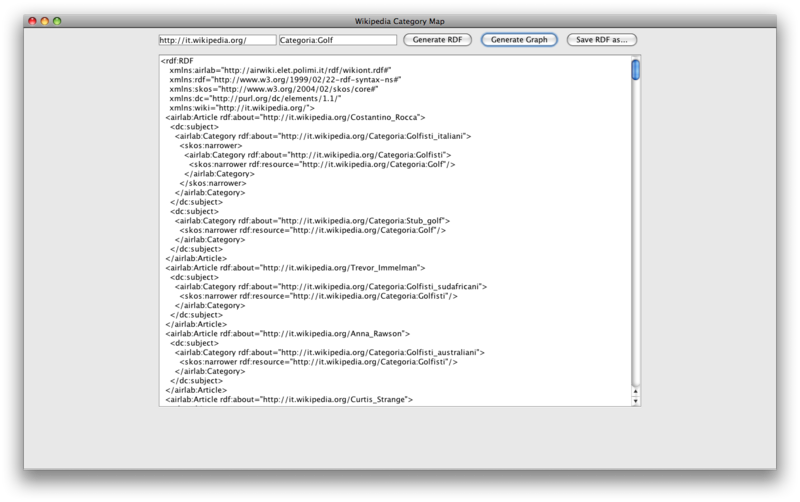Click the toolbar toggle pill in title bar
Image resolution: width=800 pixels, height=502 pixels.
pos(766,20)
